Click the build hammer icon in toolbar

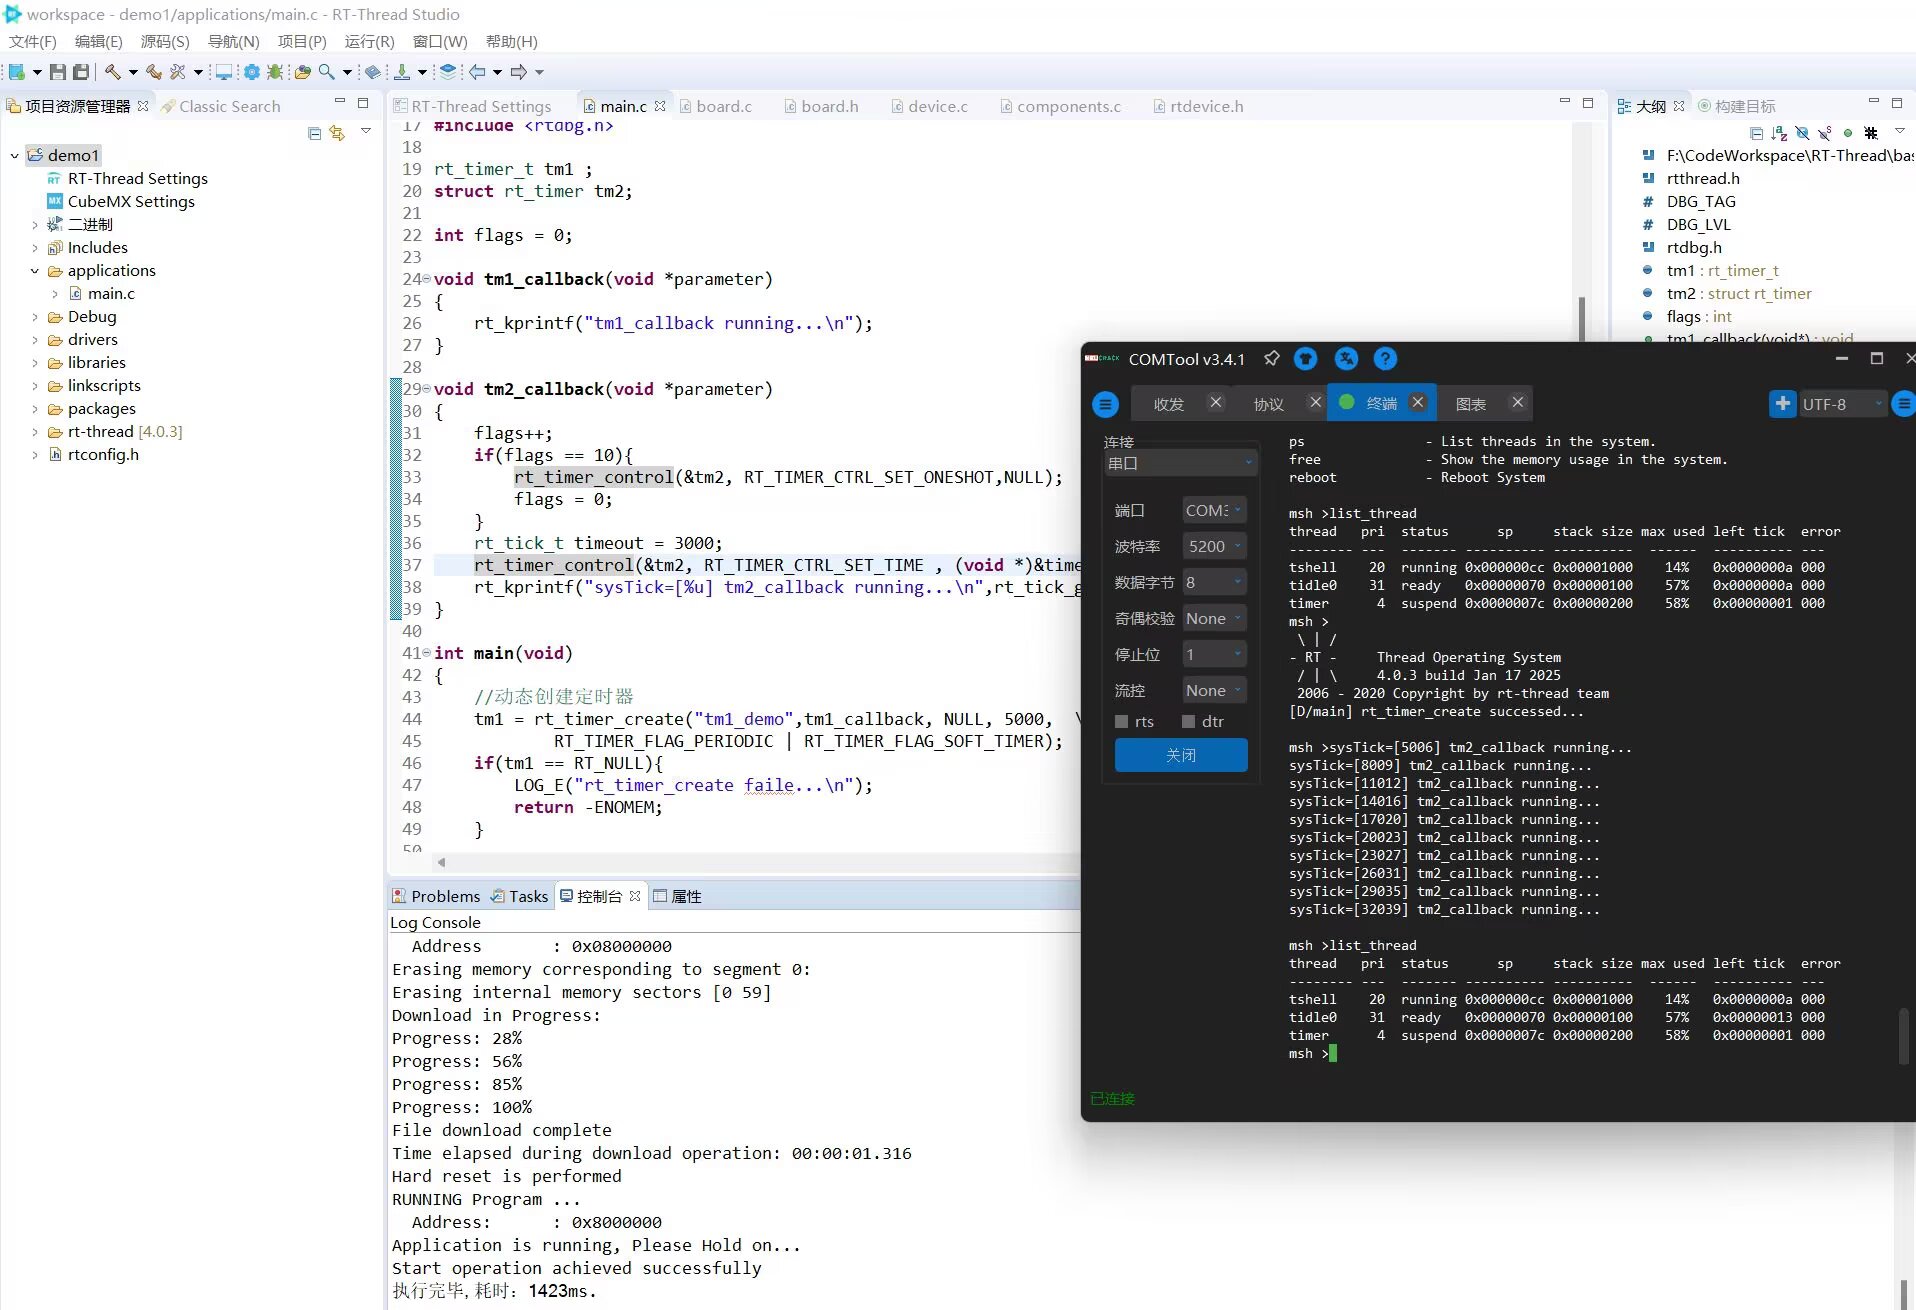point(112,72)
